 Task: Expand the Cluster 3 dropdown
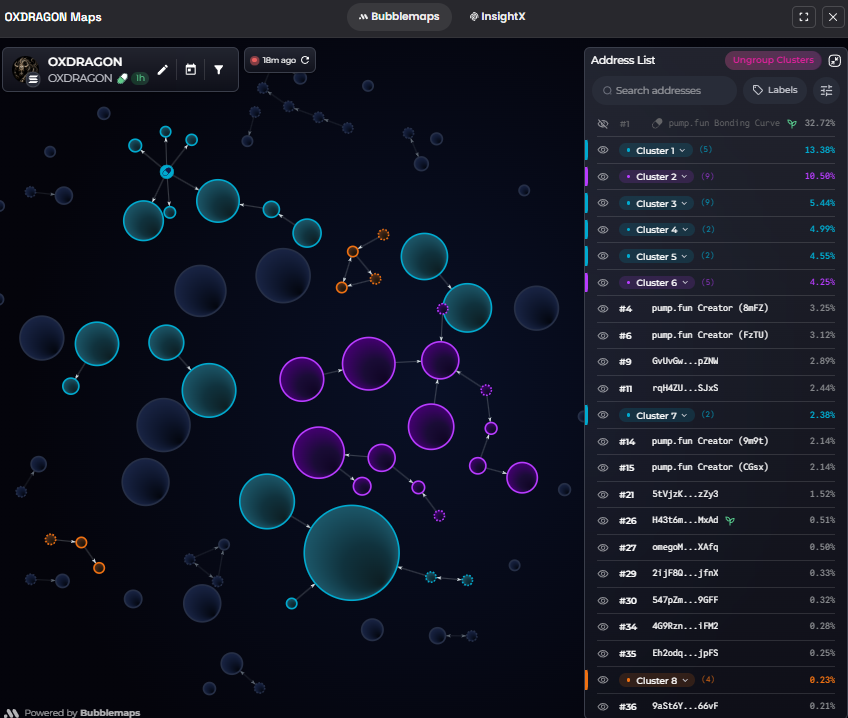click(657, 203)
